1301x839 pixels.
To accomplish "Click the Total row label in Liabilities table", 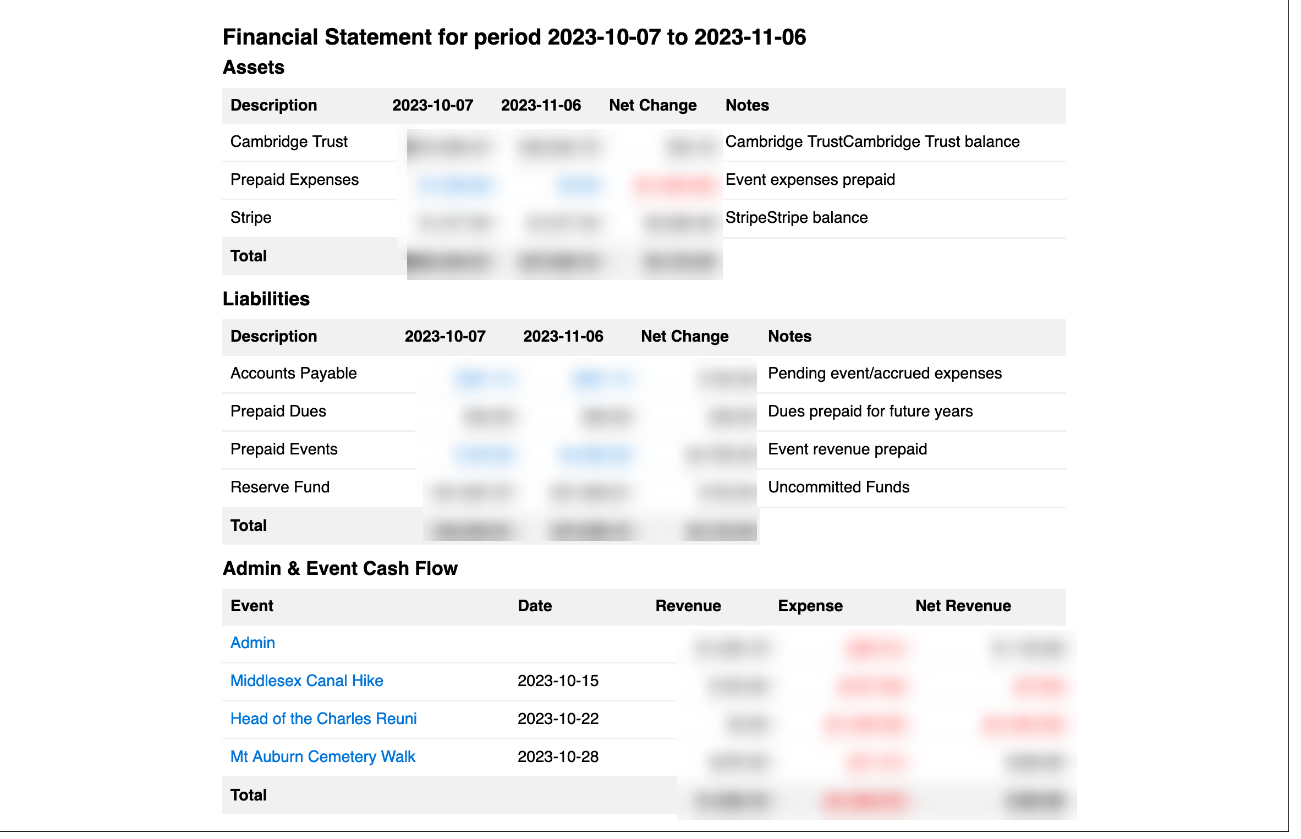I will point(248,526).
